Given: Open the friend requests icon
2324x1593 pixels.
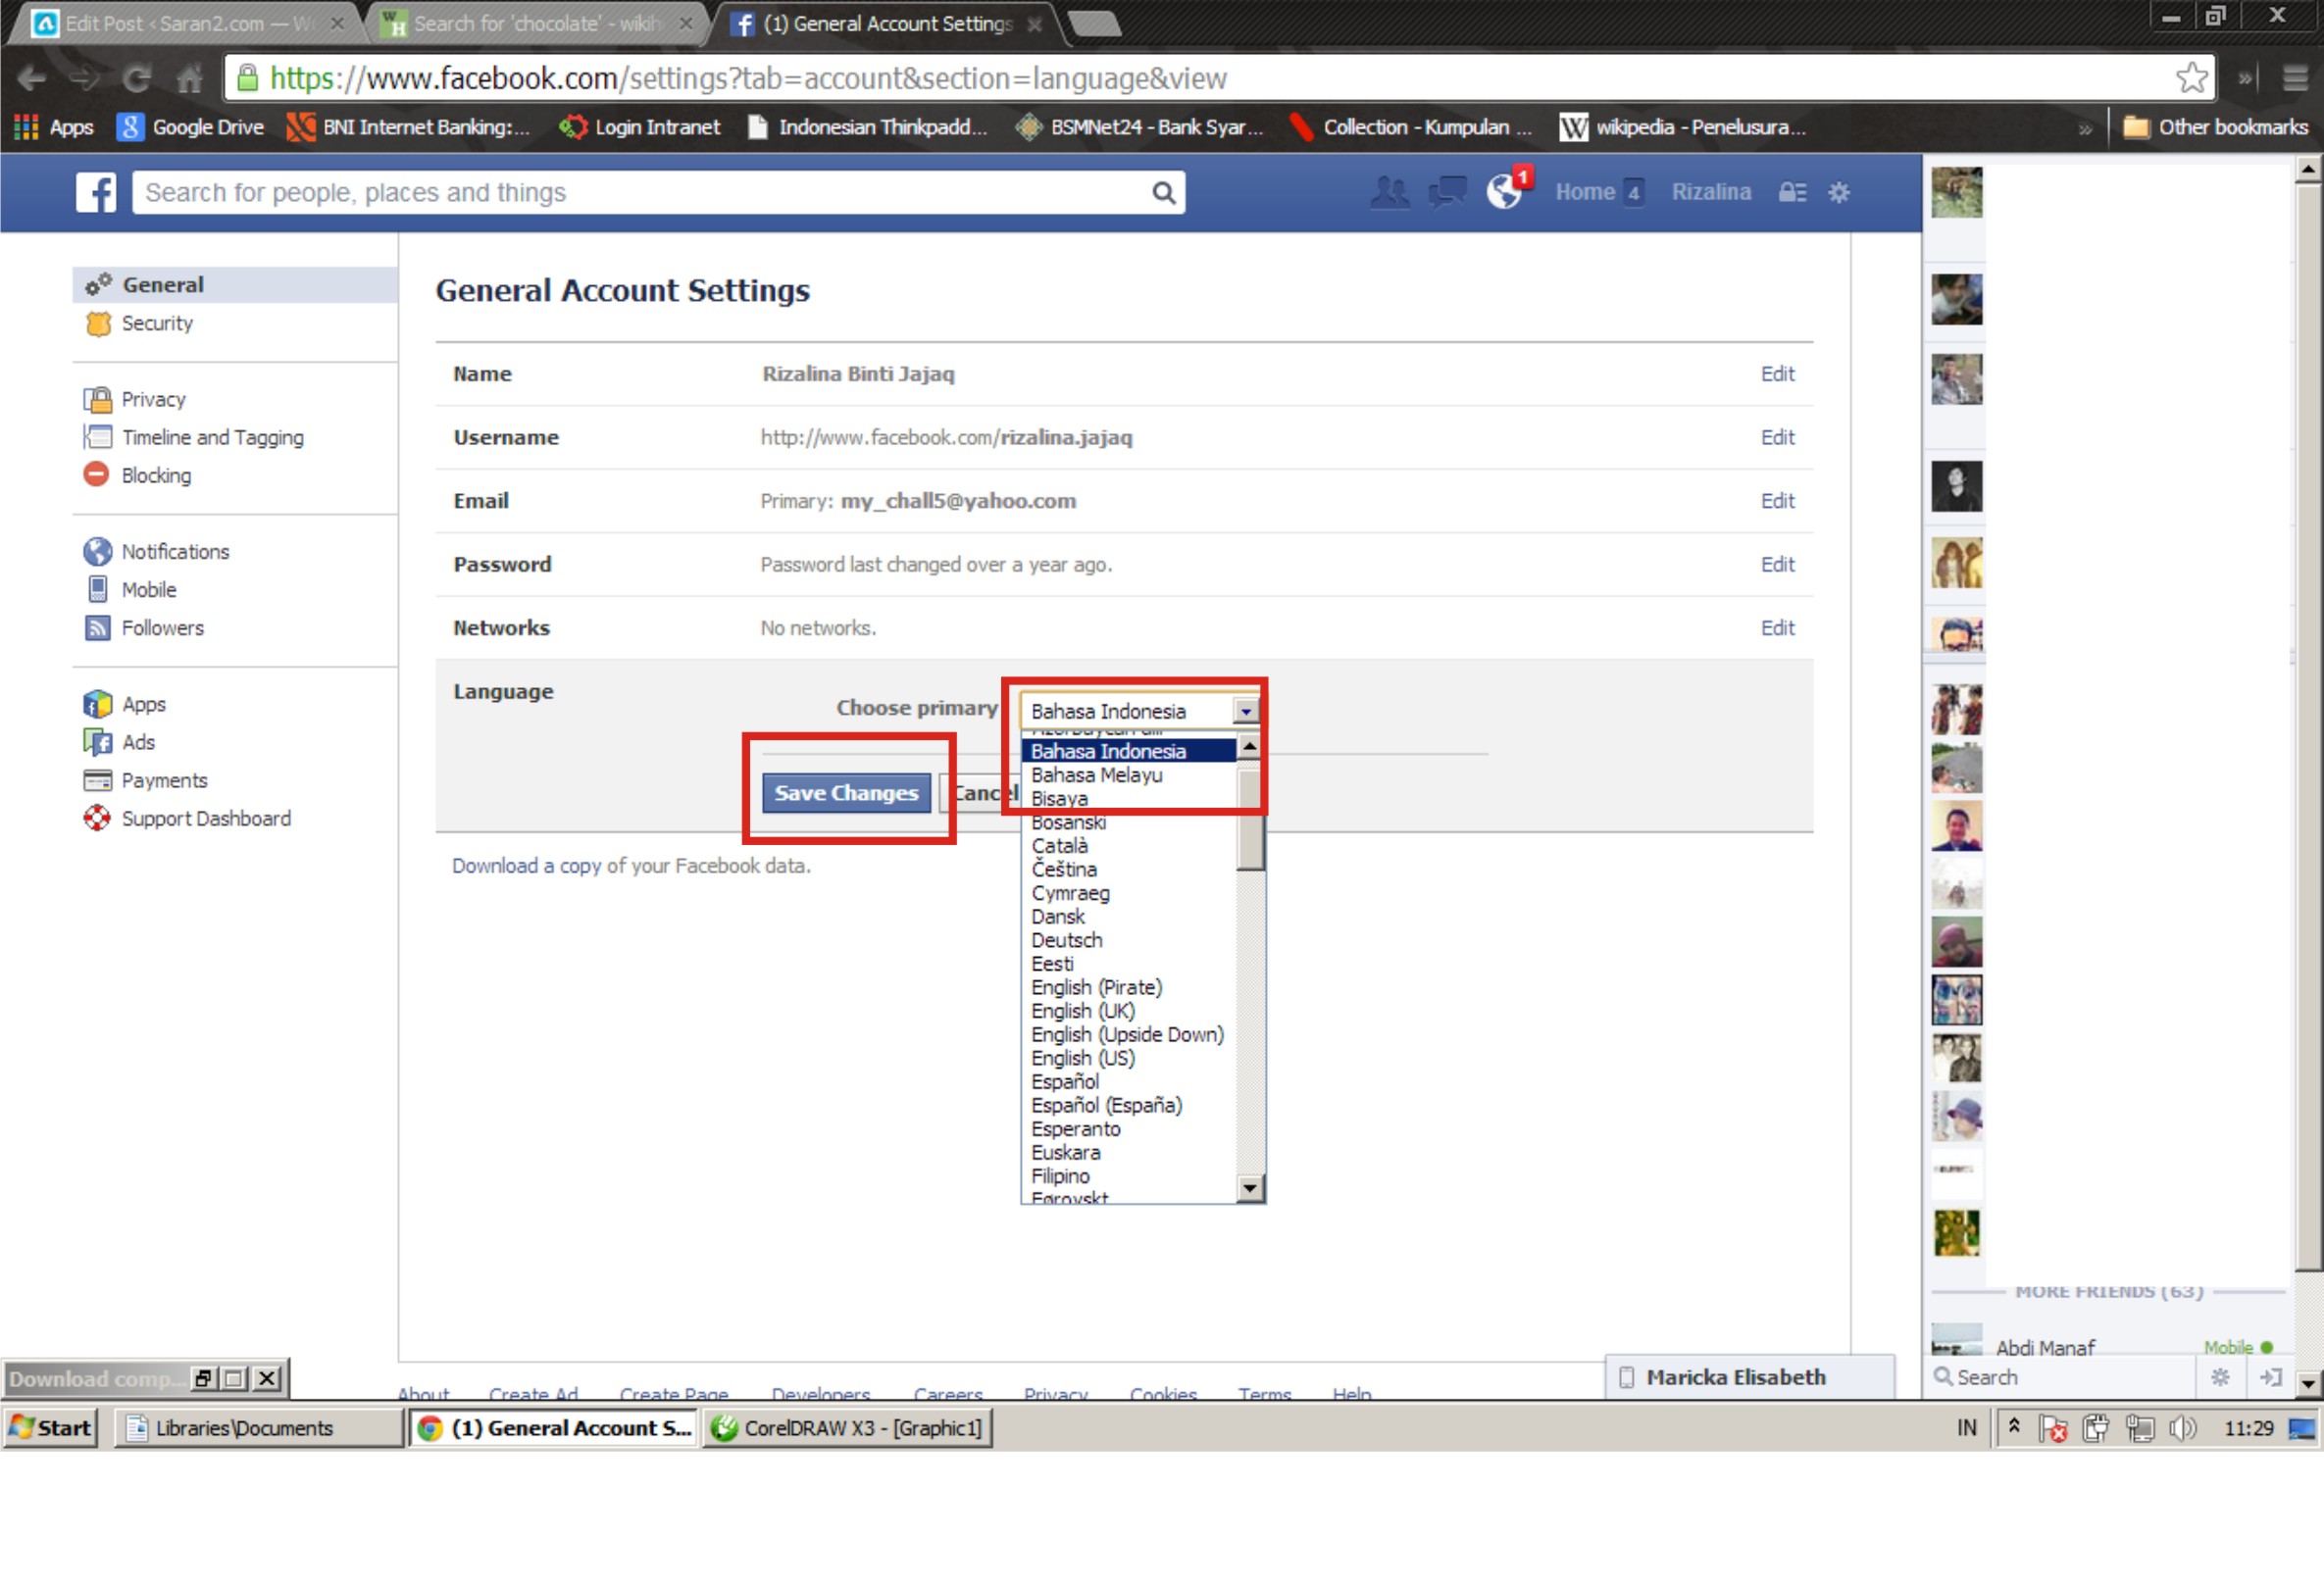Looking at the screenshot, I should point(1389,192).
